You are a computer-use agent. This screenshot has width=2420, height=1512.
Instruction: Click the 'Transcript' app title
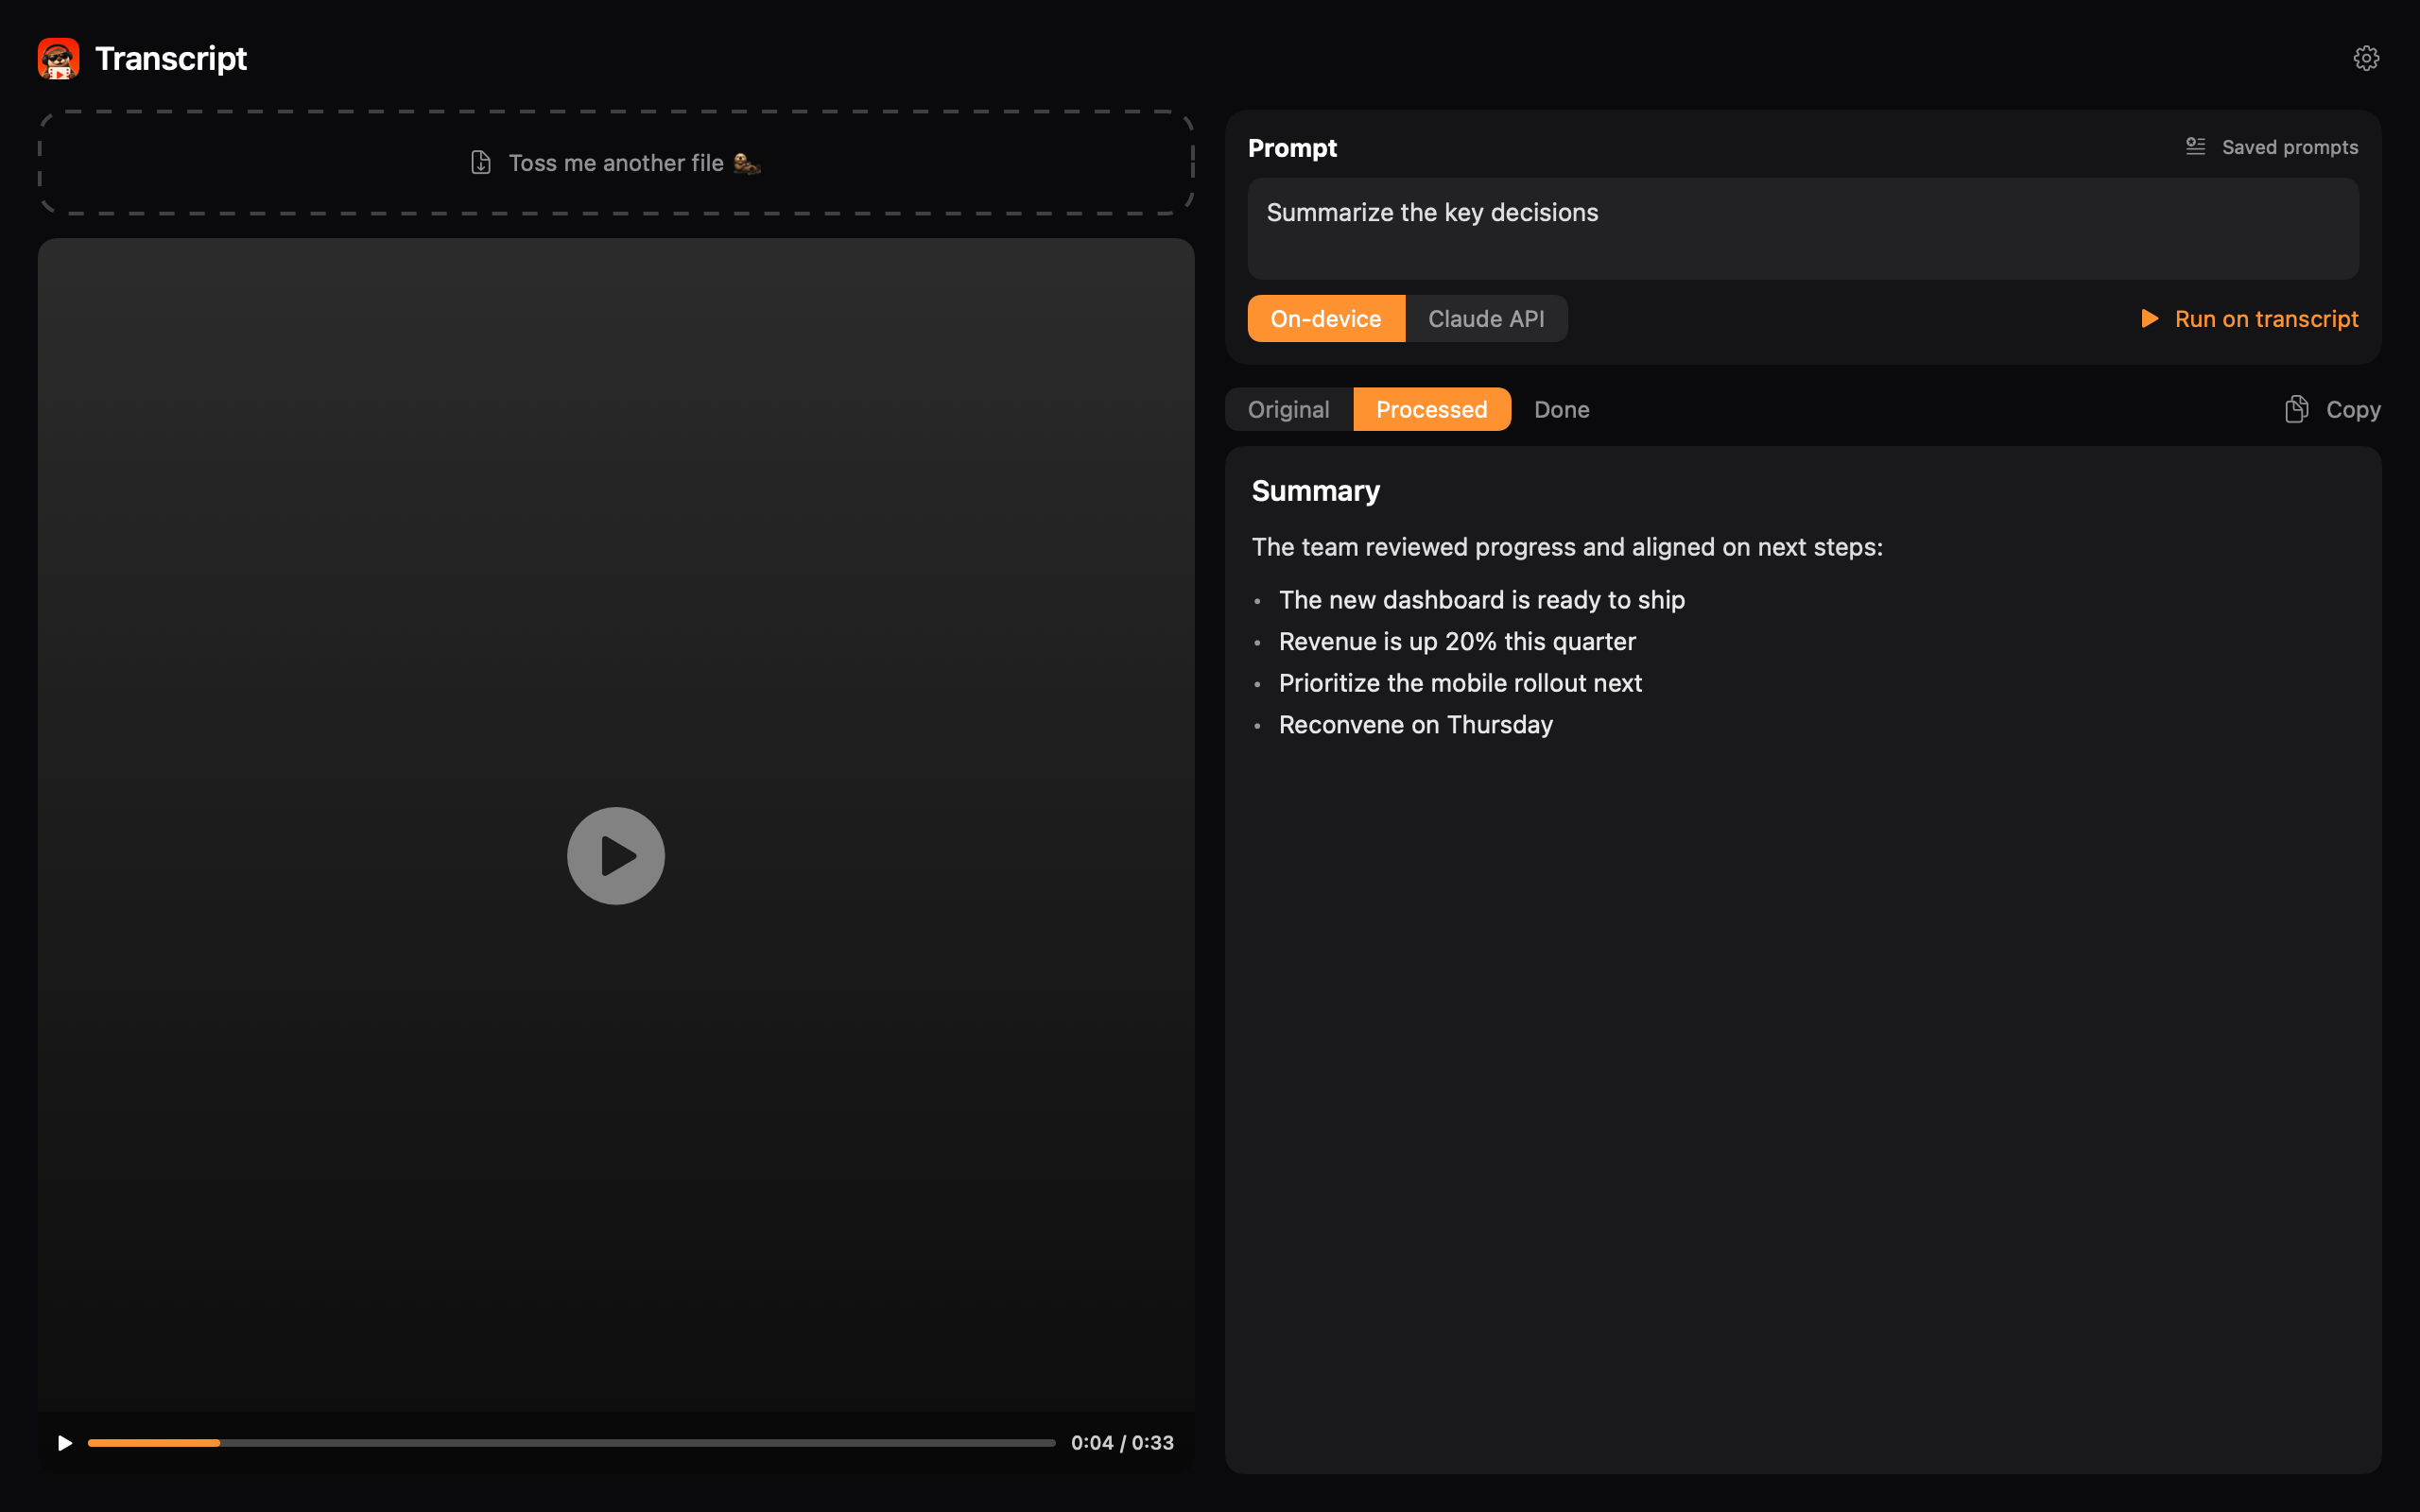click(171, 58)
